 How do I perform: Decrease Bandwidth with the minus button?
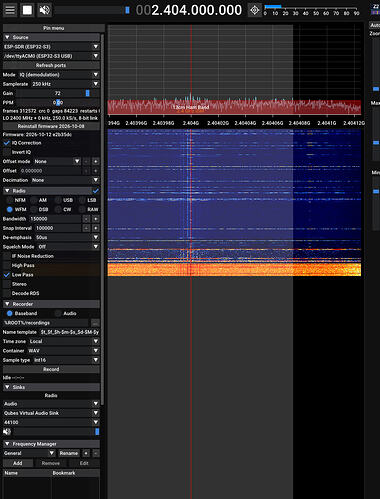tap(86, 219)
